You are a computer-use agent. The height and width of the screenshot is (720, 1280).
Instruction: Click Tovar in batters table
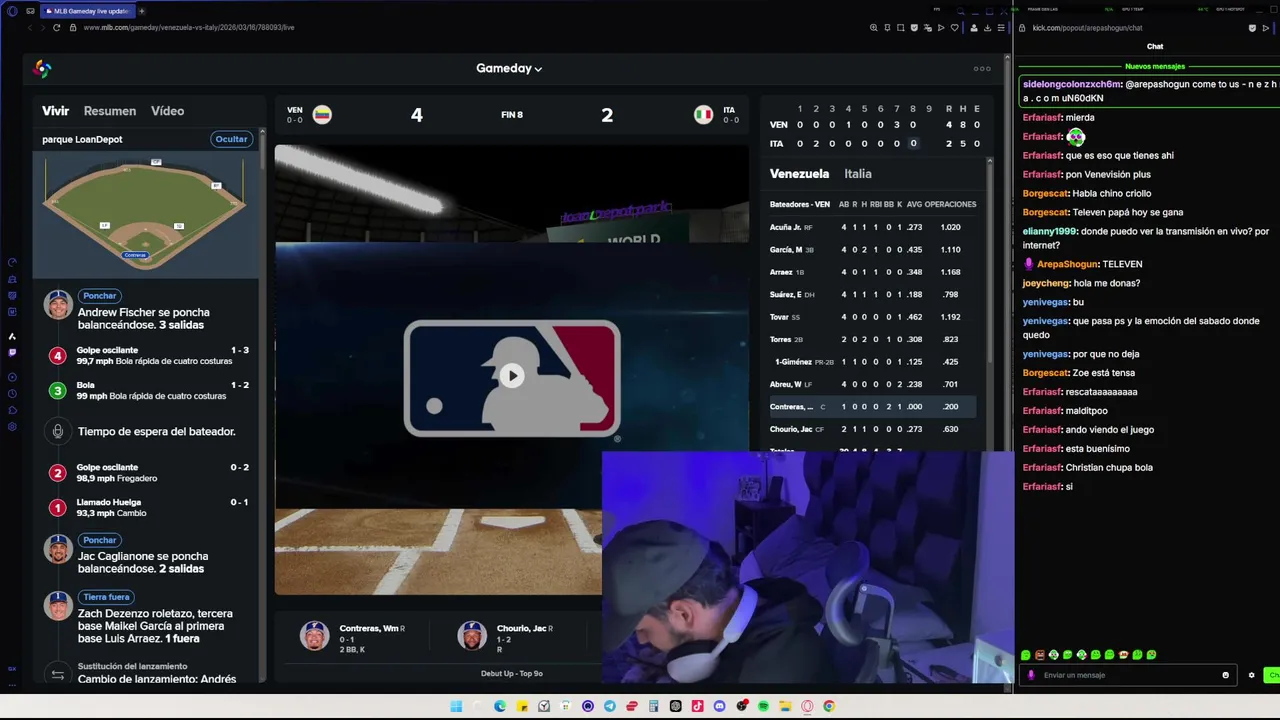point(779,317)
